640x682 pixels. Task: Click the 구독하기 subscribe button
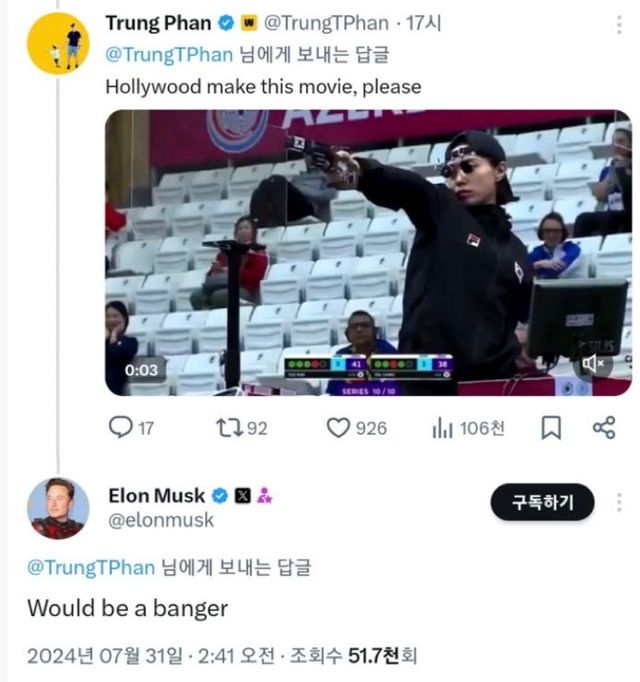(542, 502)
